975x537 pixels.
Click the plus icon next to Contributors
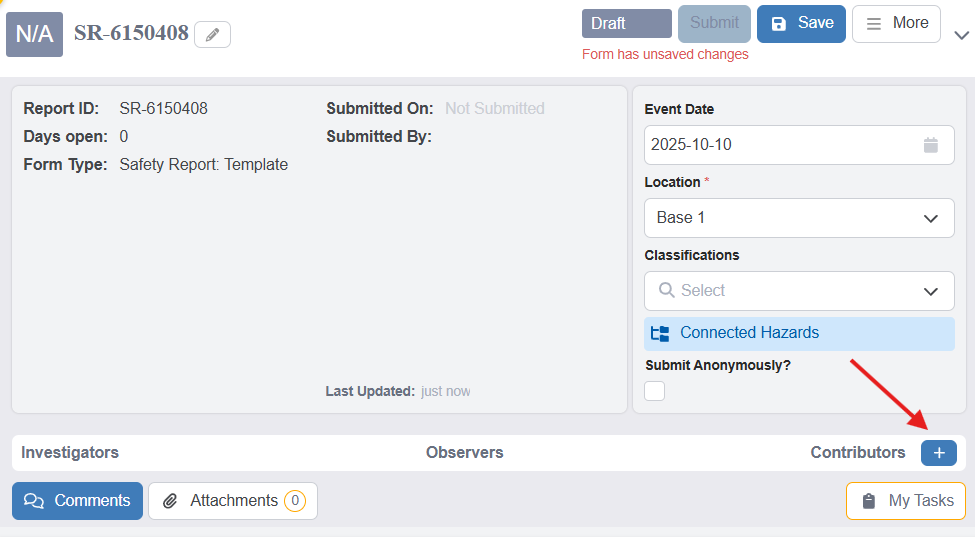click(938, 453)
